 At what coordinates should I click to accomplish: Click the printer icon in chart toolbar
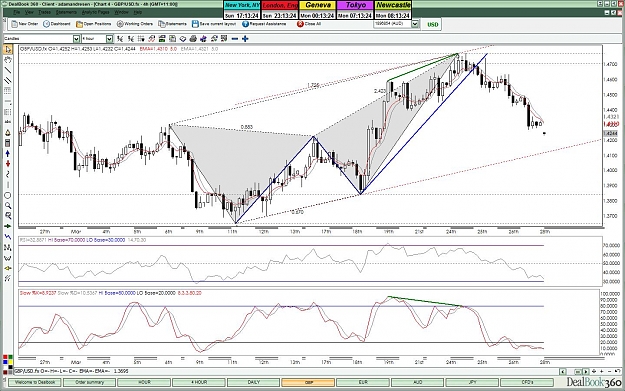point(193,39)
